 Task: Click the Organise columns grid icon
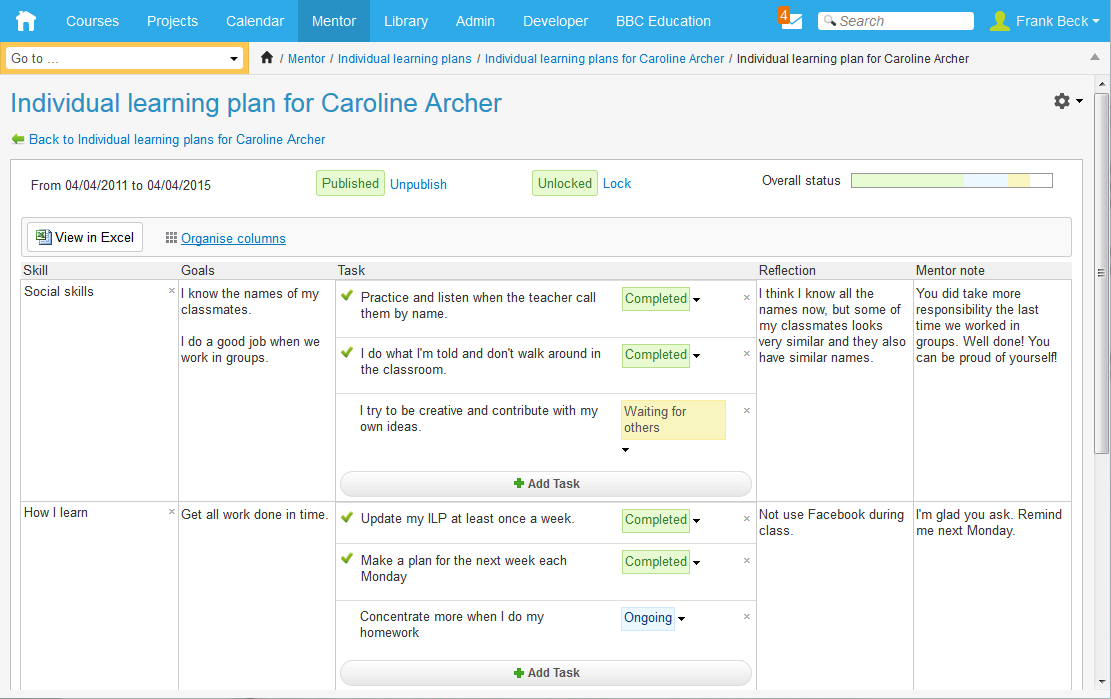pyautogui.click(x=171, y=238)
